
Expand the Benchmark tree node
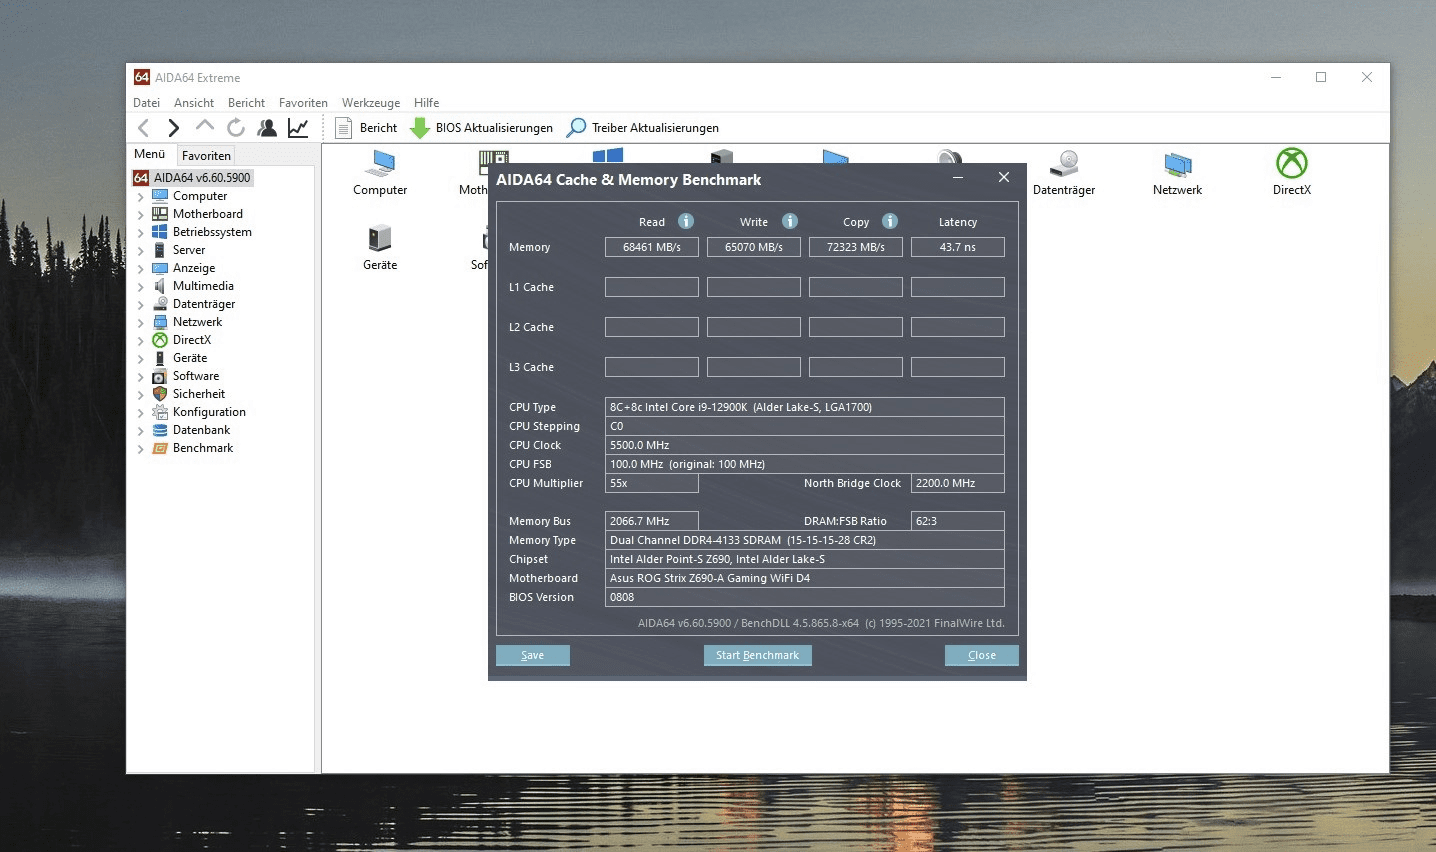pyautogui.click(x=140, y=449)
